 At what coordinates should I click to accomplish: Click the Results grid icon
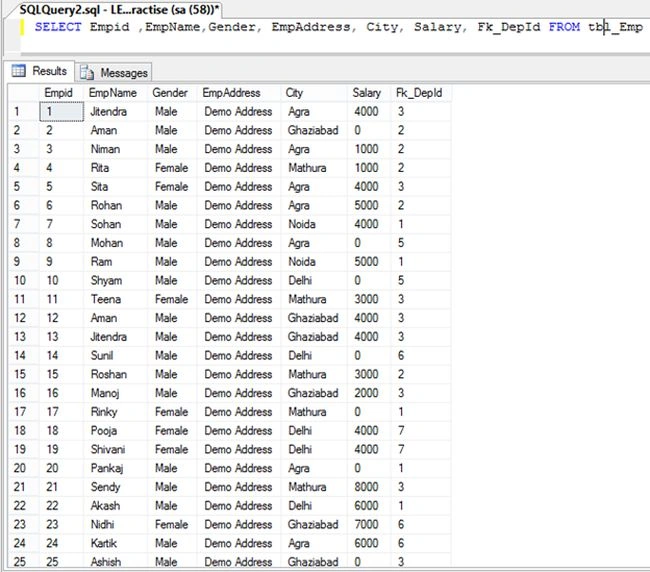click(x=18, y=71)
